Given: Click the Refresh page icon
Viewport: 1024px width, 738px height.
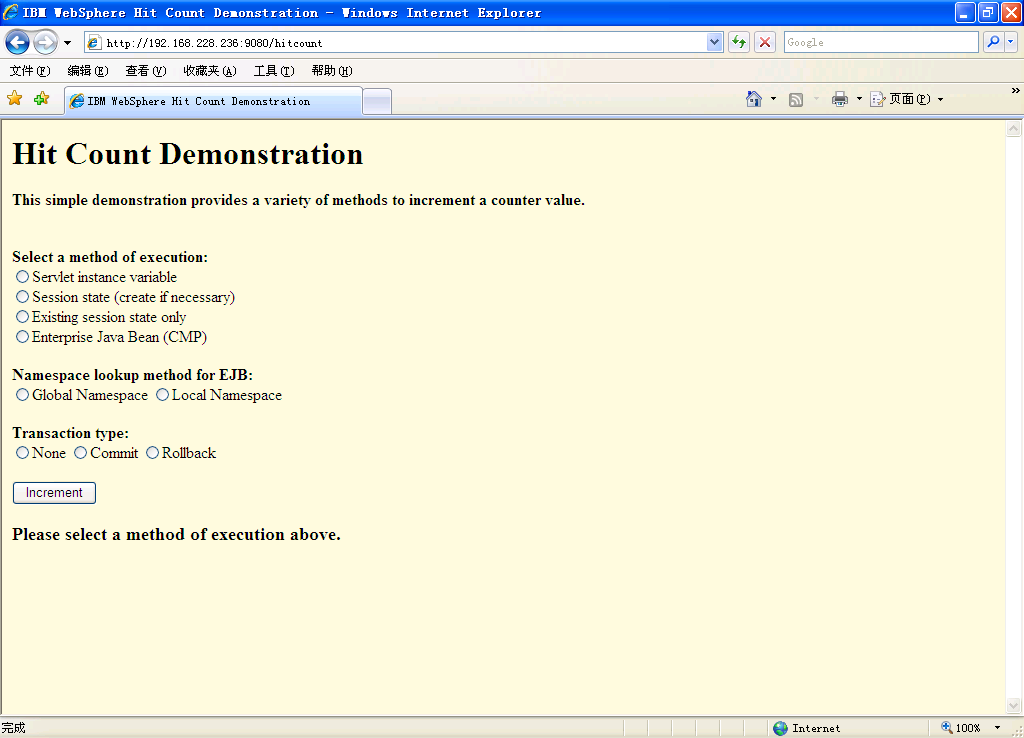Looking at the screenshot, I should pyautogui.click(x=739, y=42).
